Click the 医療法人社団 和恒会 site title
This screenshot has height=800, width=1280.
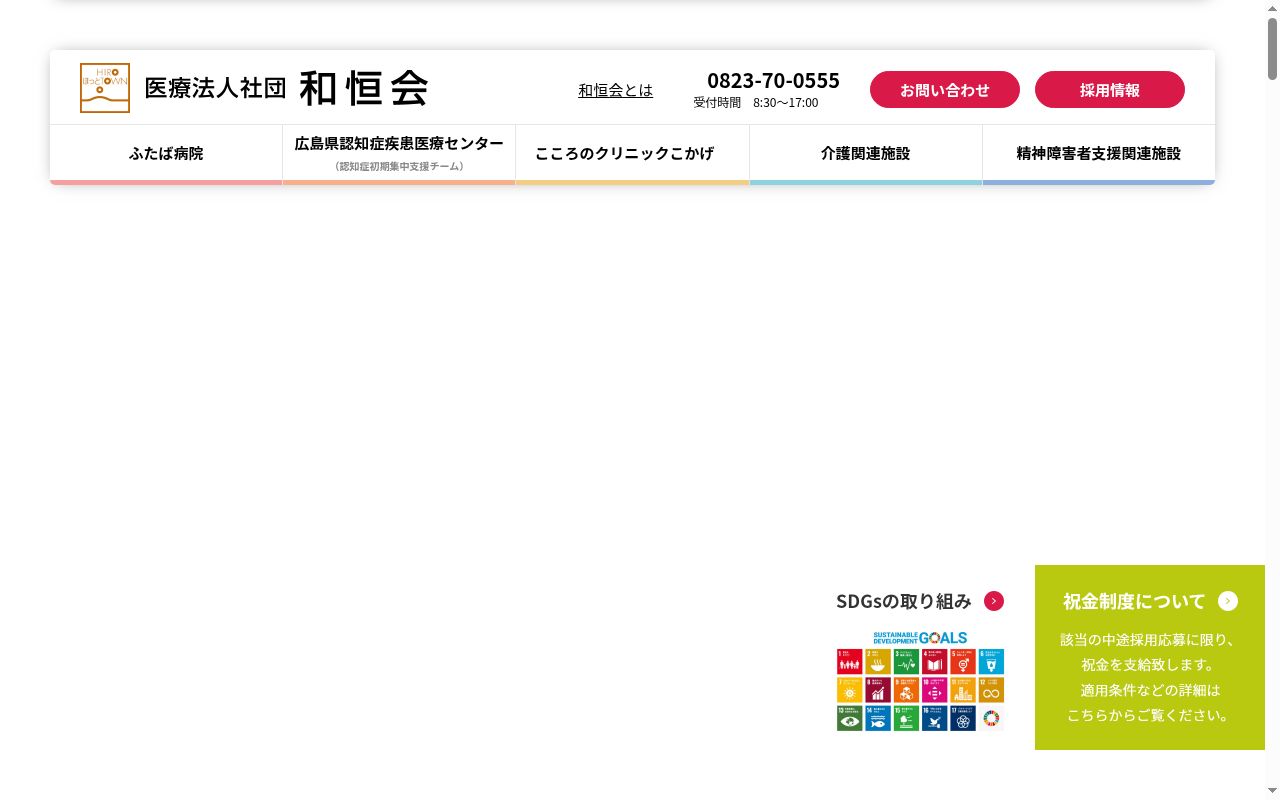click(x=286, y=88)
